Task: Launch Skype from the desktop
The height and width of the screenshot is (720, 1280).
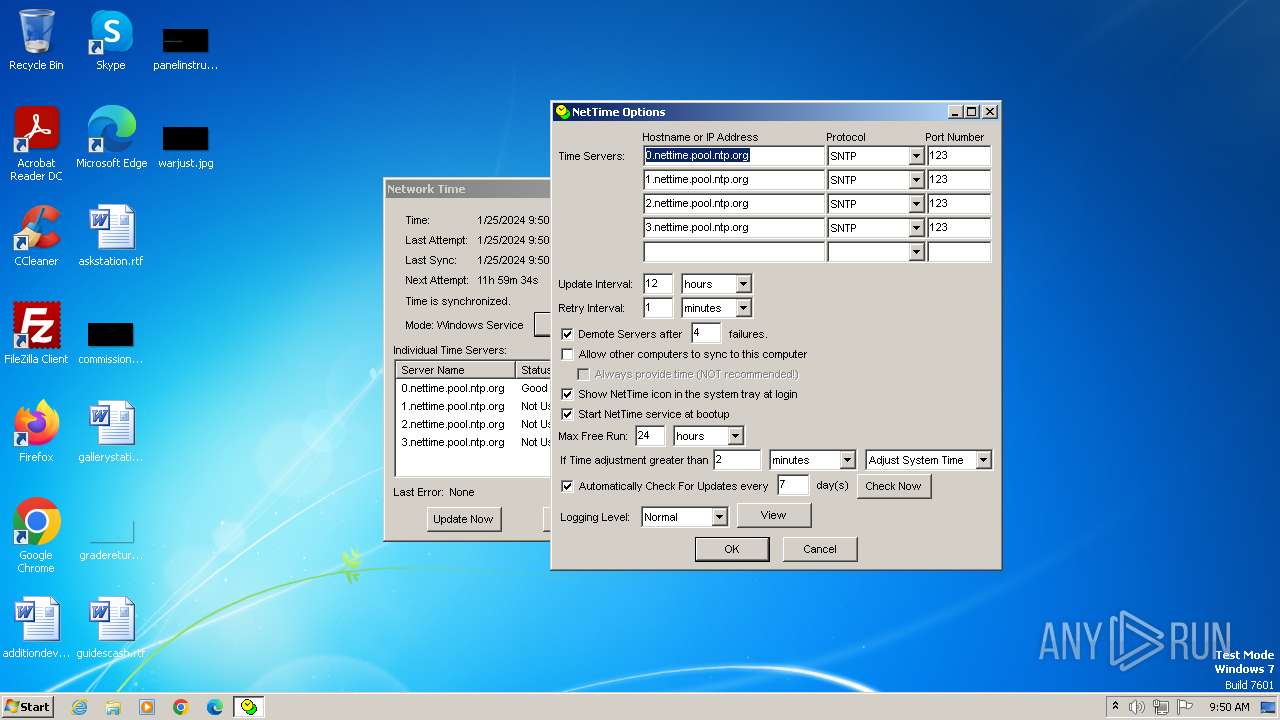Action: 111,40
